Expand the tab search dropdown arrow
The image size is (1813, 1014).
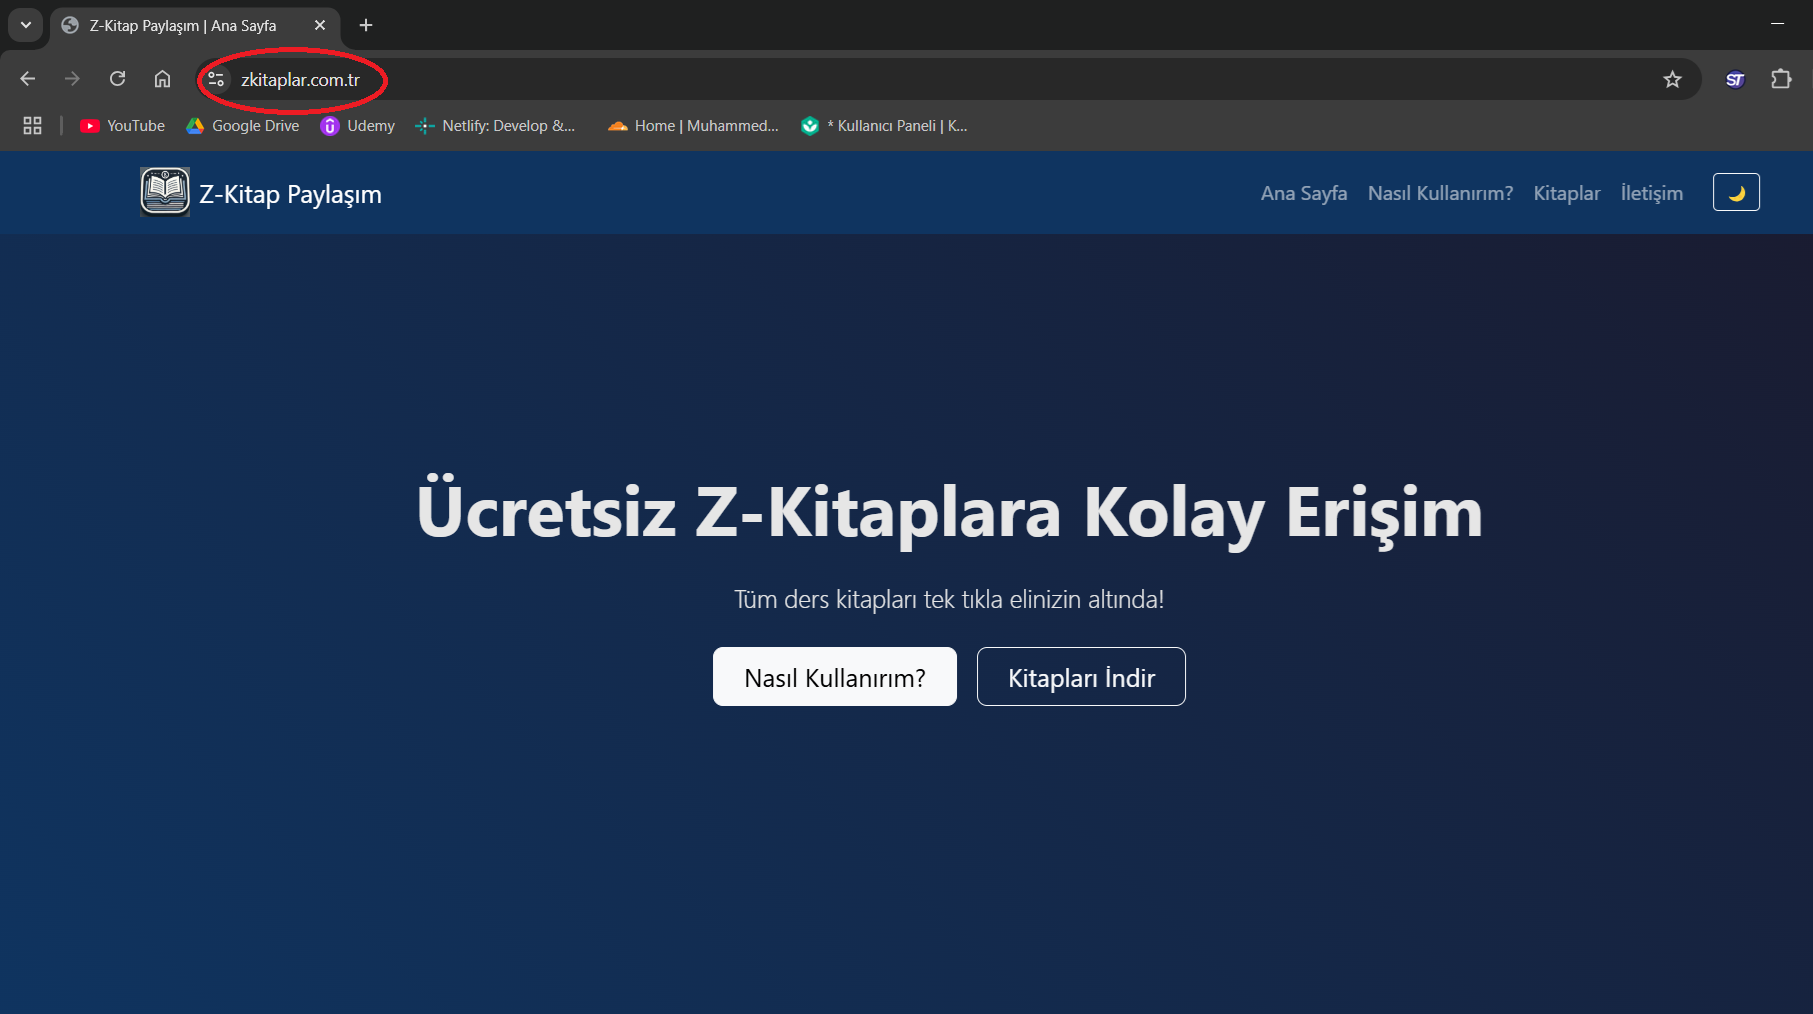pos(26,25)
